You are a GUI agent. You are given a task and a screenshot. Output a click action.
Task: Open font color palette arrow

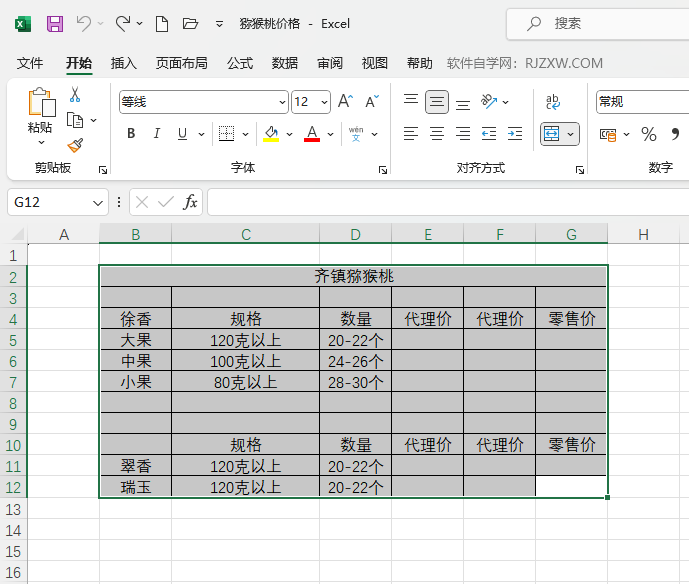coord(331,134)
